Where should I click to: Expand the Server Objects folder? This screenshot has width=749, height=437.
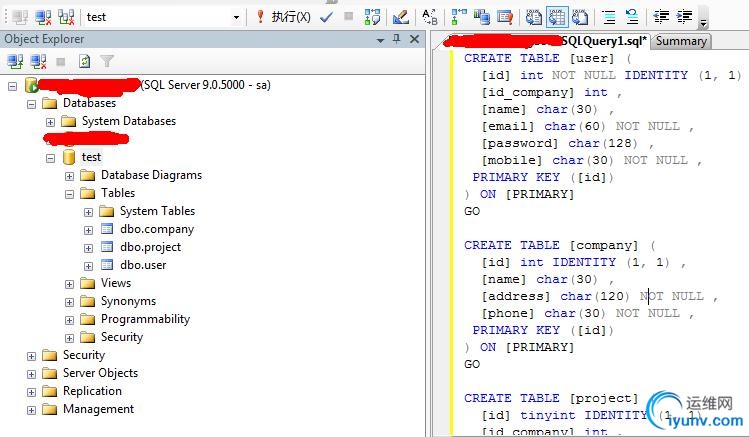click(32, 374)
